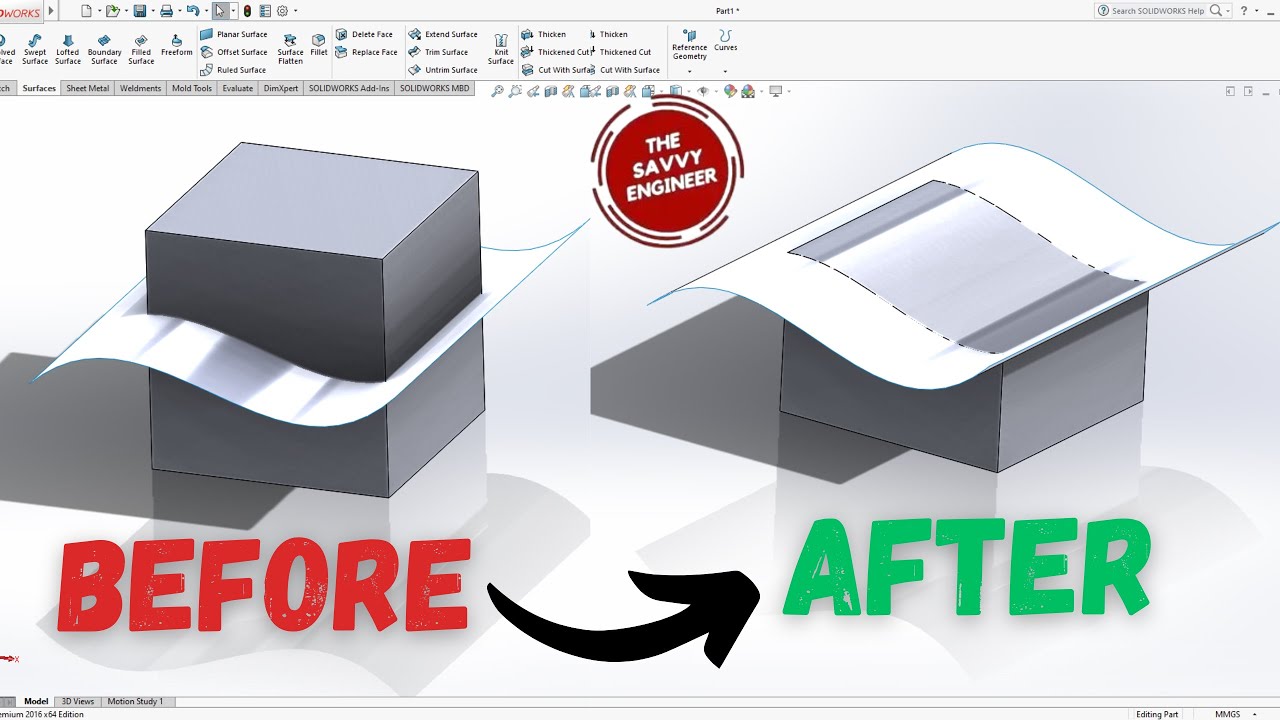Screen dimensions: 1280x720
Task: Open the Motion Study 1 tab
Action: 135,701
